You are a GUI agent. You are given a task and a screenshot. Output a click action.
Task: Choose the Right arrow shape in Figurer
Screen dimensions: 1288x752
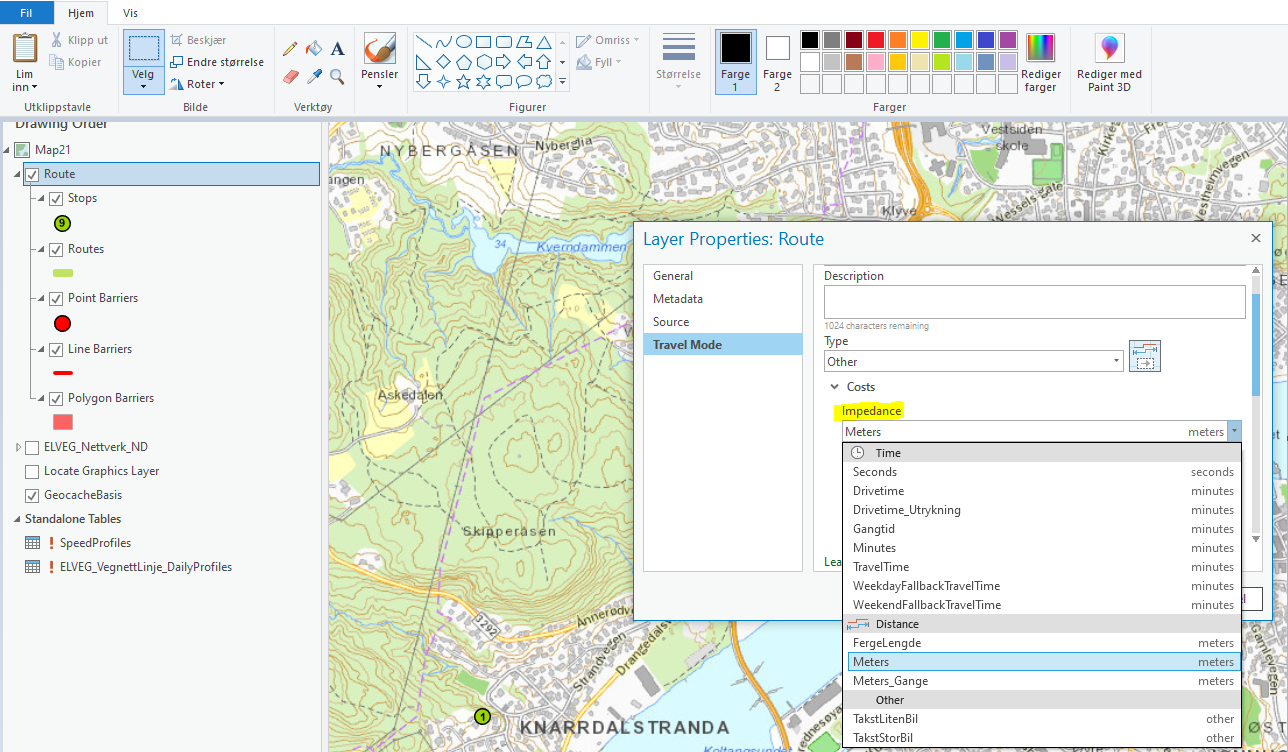504,62
